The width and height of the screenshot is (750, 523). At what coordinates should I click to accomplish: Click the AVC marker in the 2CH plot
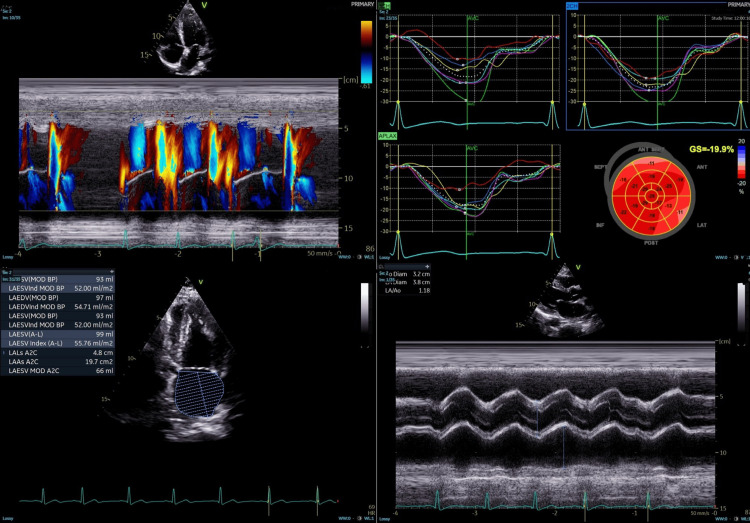point(663,18)
